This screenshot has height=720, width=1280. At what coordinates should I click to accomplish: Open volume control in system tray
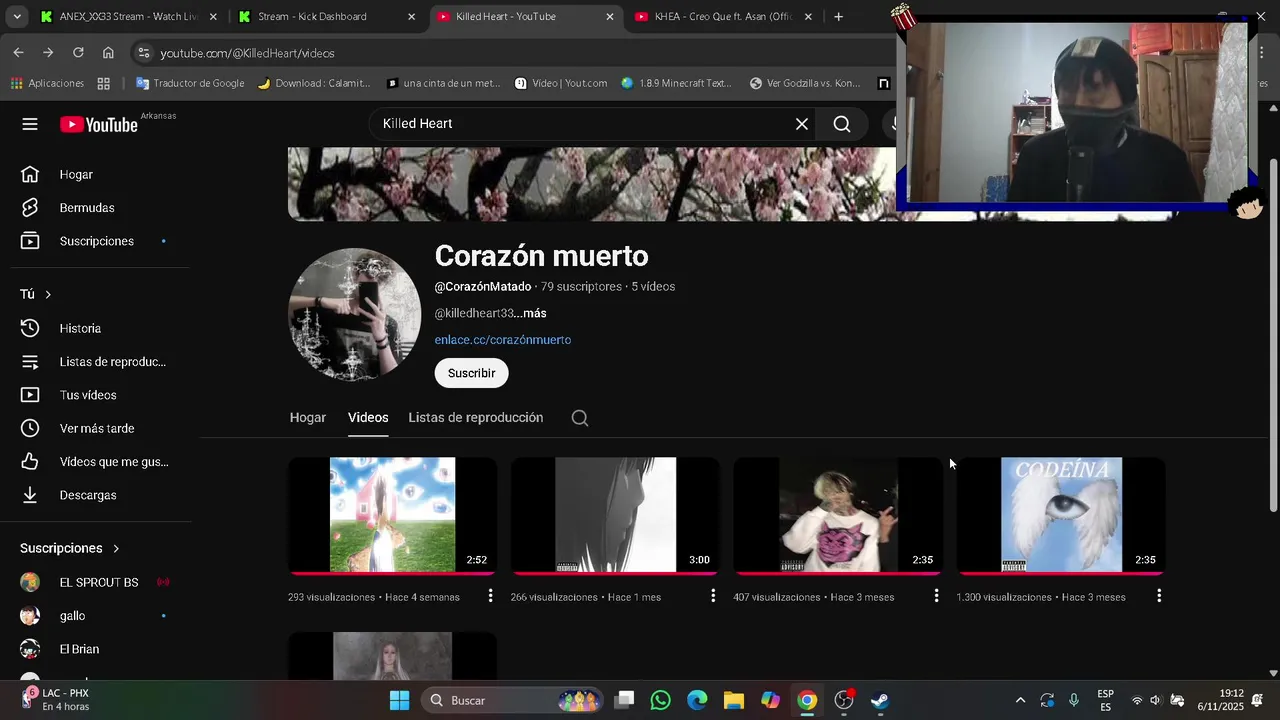coord(1155,700)
